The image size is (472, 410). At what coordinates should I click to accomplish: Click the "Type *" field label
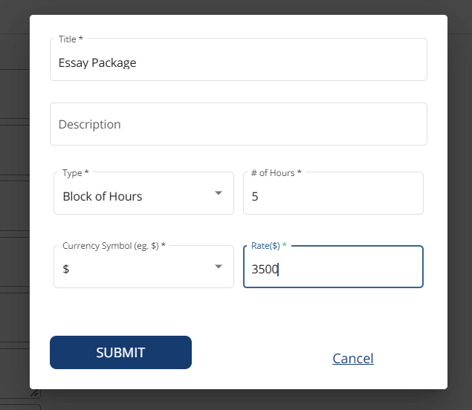click(75, 173)
